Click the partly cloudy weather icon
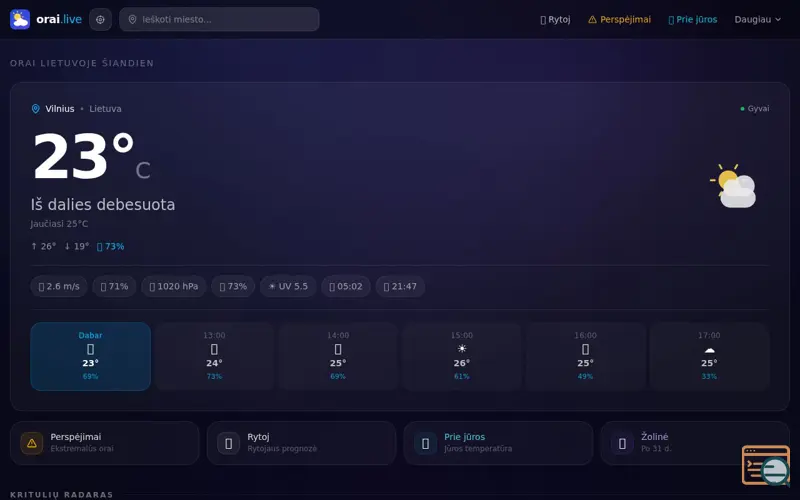The width and height of the screenshot is (800, 500). tap(733, 186)
